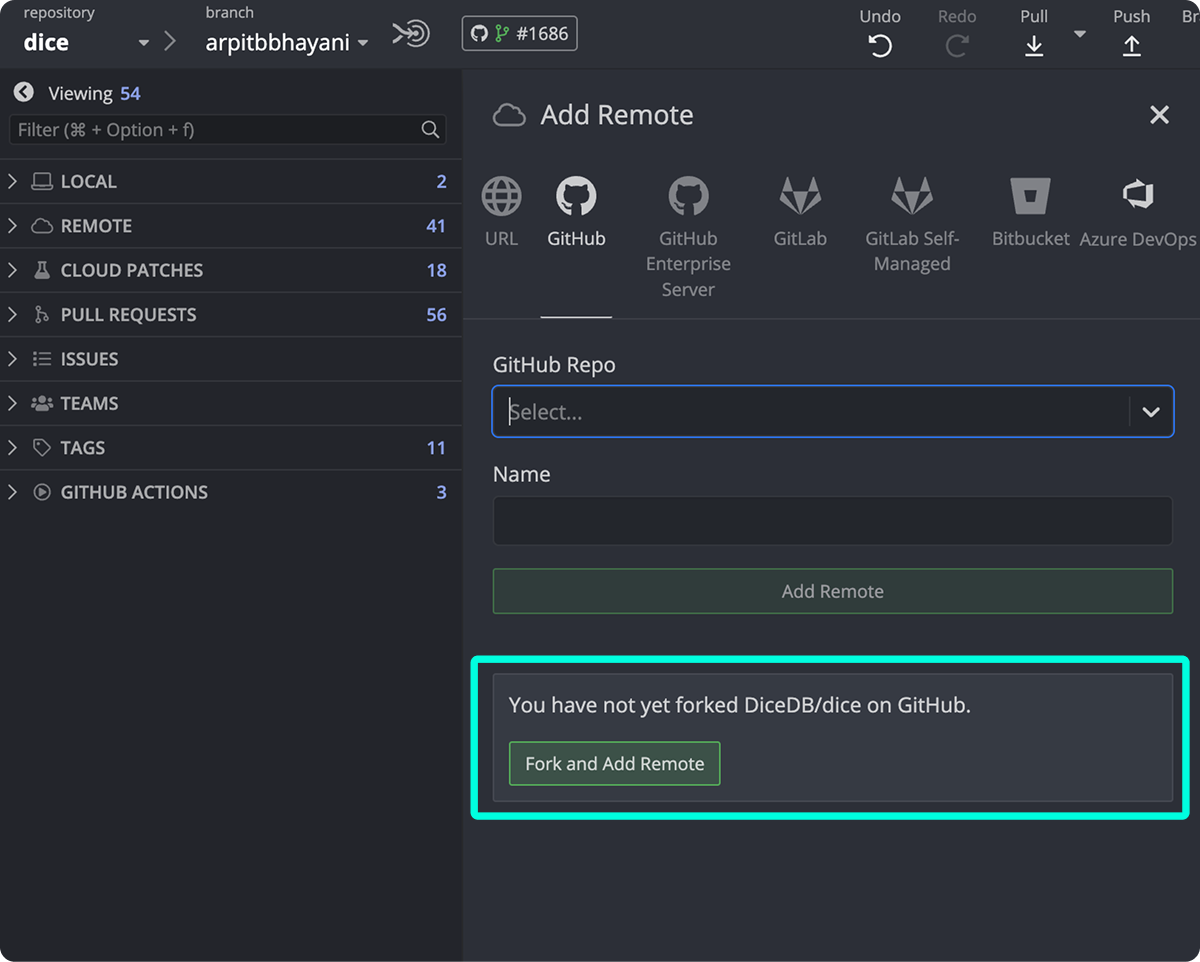Screen dimensions: 1200x962
Task: Select Azure DevOps provider
Action: [x=1137, y=210]
